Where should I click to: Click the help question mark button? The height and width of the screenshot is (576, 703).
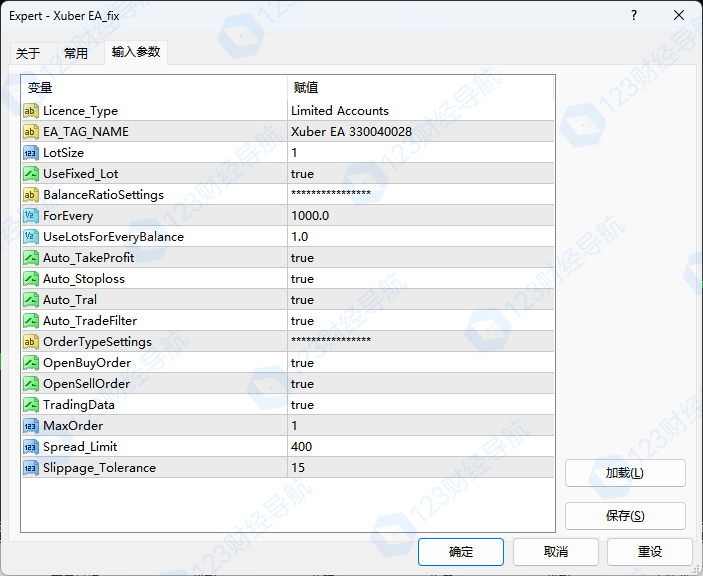coord(634,16)
